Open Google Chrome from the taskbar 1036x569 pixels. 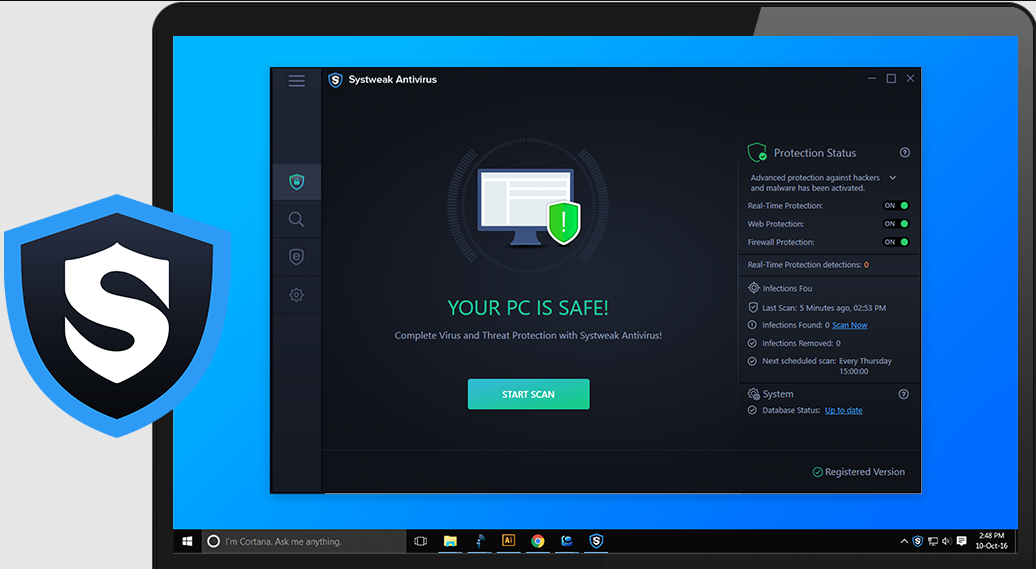(538, 541)
